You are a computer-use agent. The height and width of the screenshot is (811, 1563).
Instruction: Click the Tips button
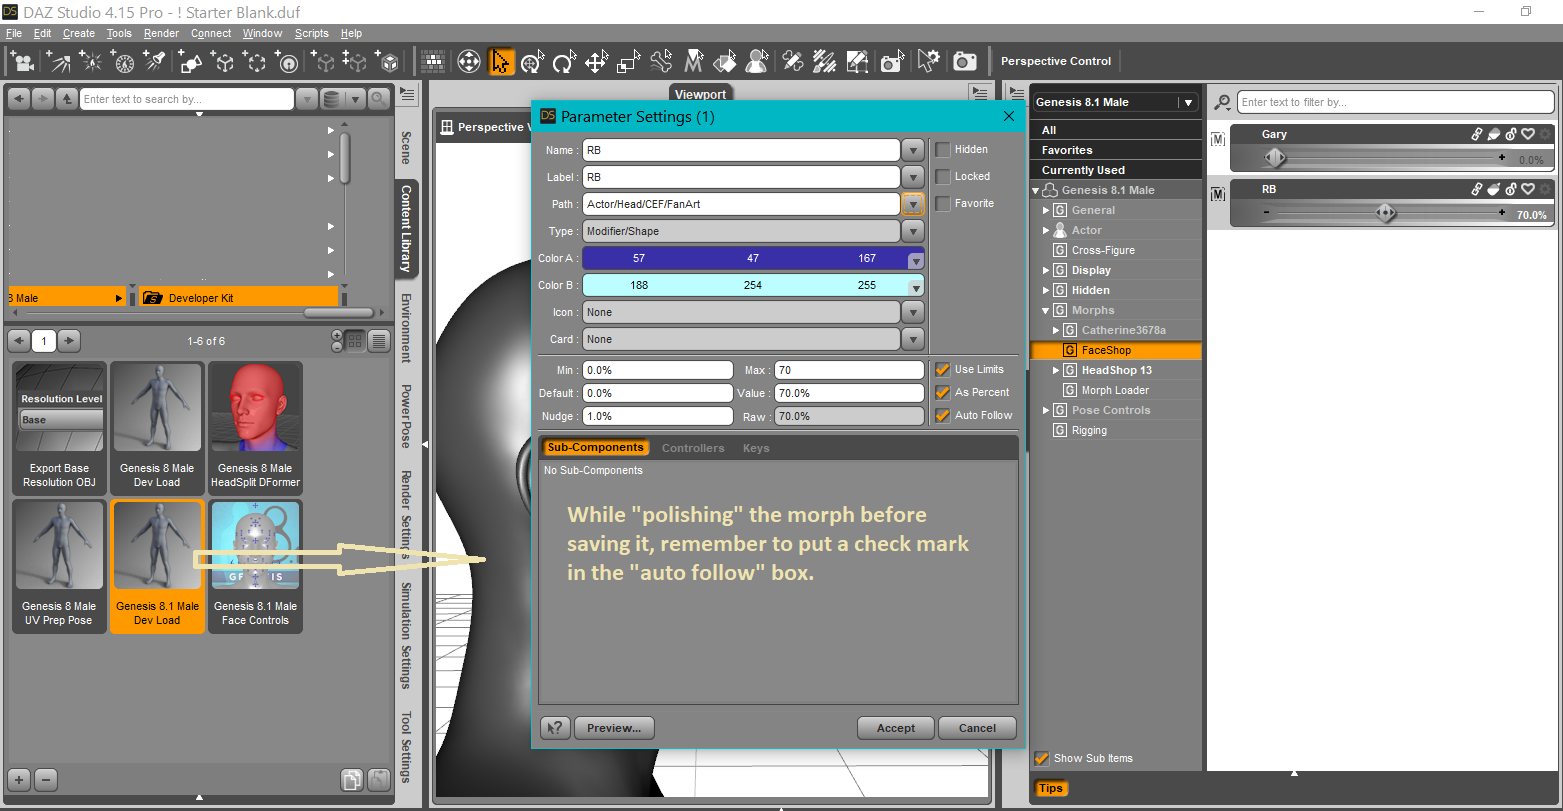(x=1051, y=788)
